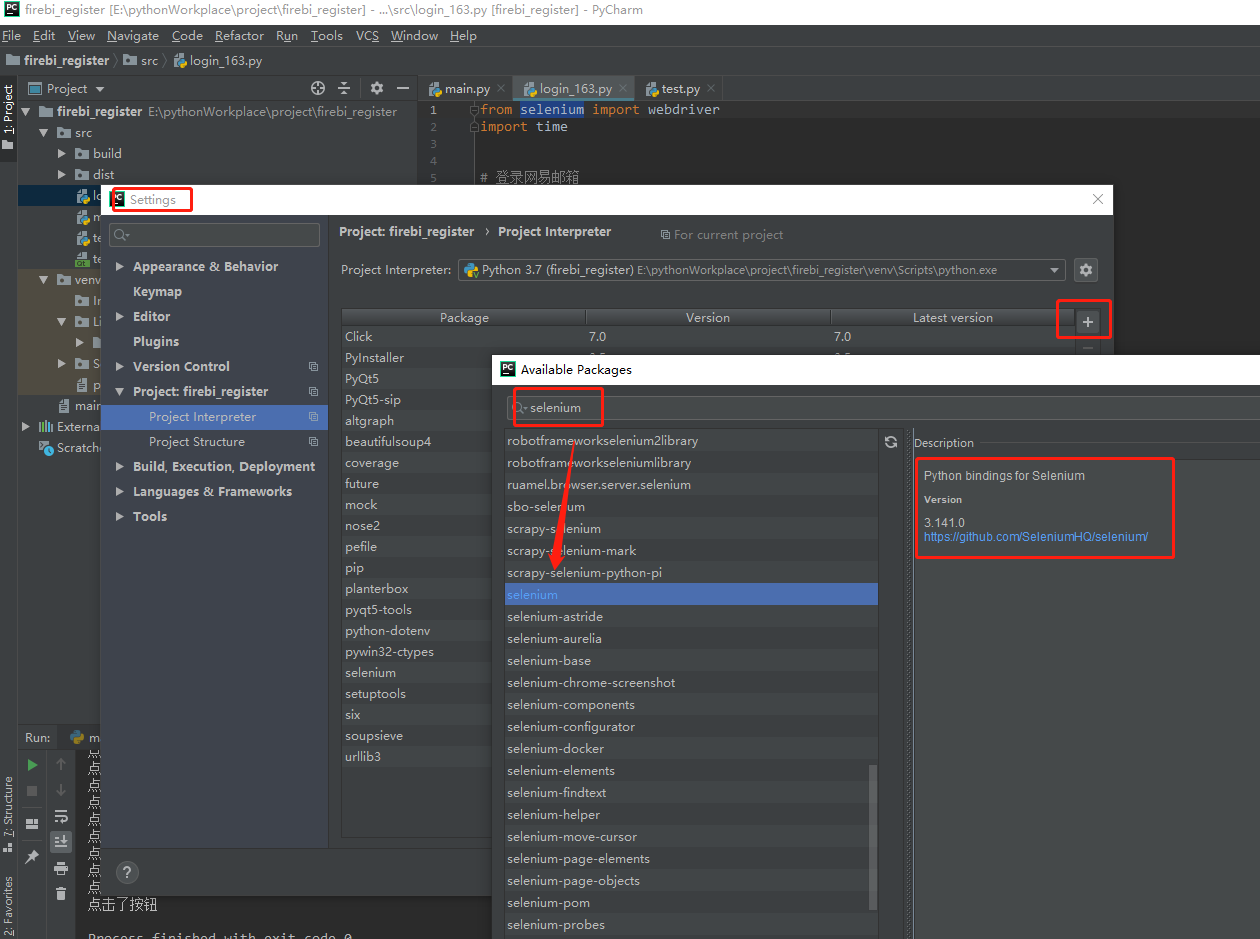1260x939 pixels.
Task: Toggle the 1: Project side tool button
Action: [x=8, y=119]
